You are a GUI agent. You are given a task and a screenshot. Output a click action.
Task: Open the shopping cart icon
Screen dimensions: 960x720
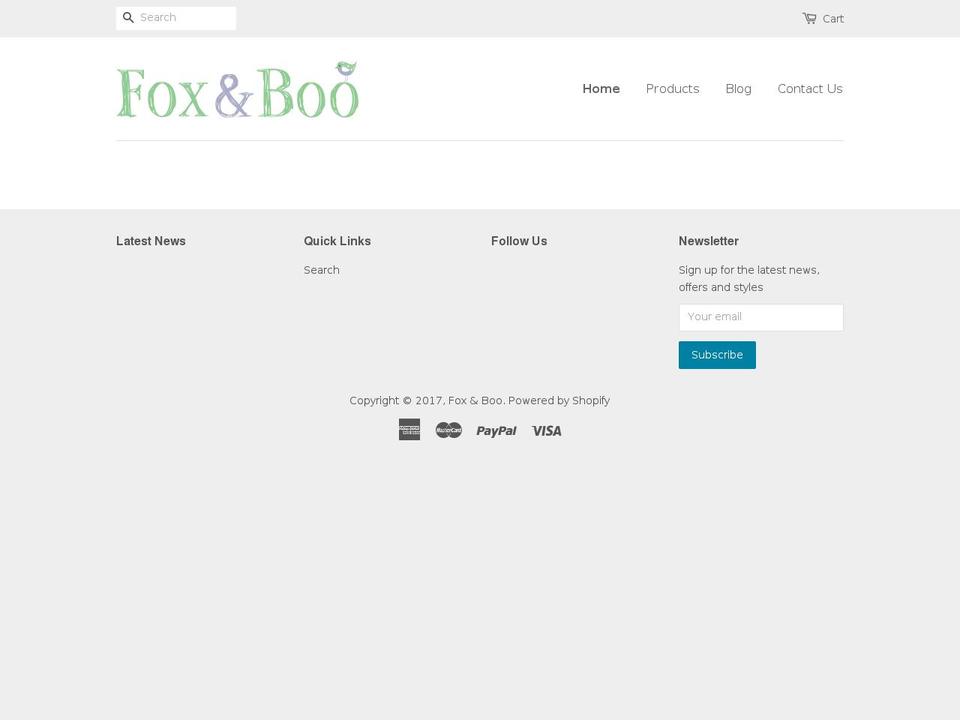pyautogui.click(x=809, y=18)
